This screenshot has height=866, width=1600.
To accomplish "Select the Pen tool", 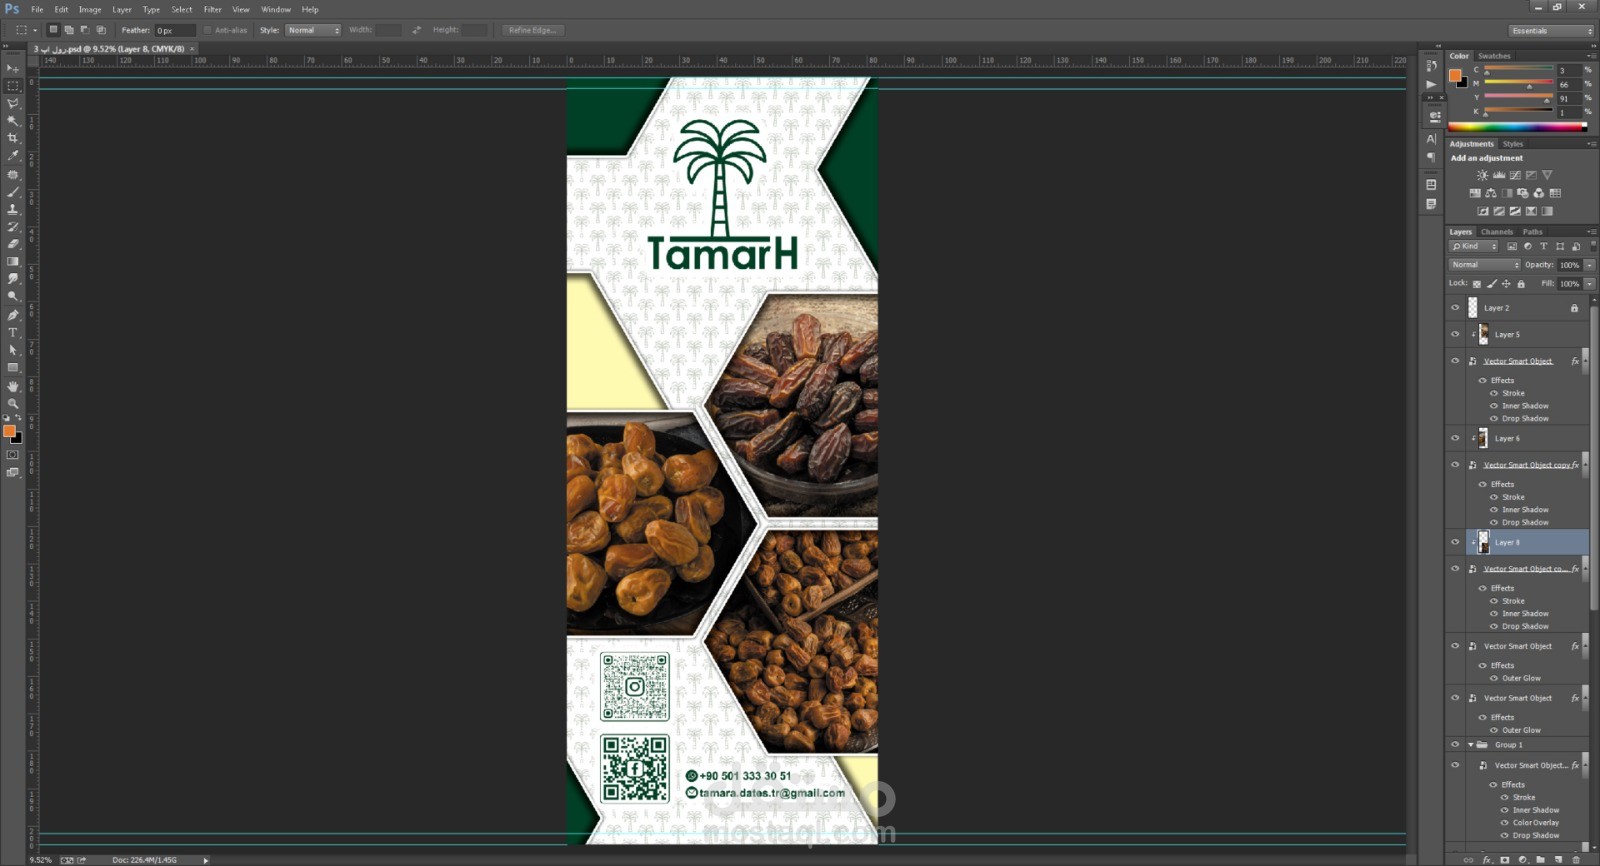I will pyautogui.click(x=13, y=315).
